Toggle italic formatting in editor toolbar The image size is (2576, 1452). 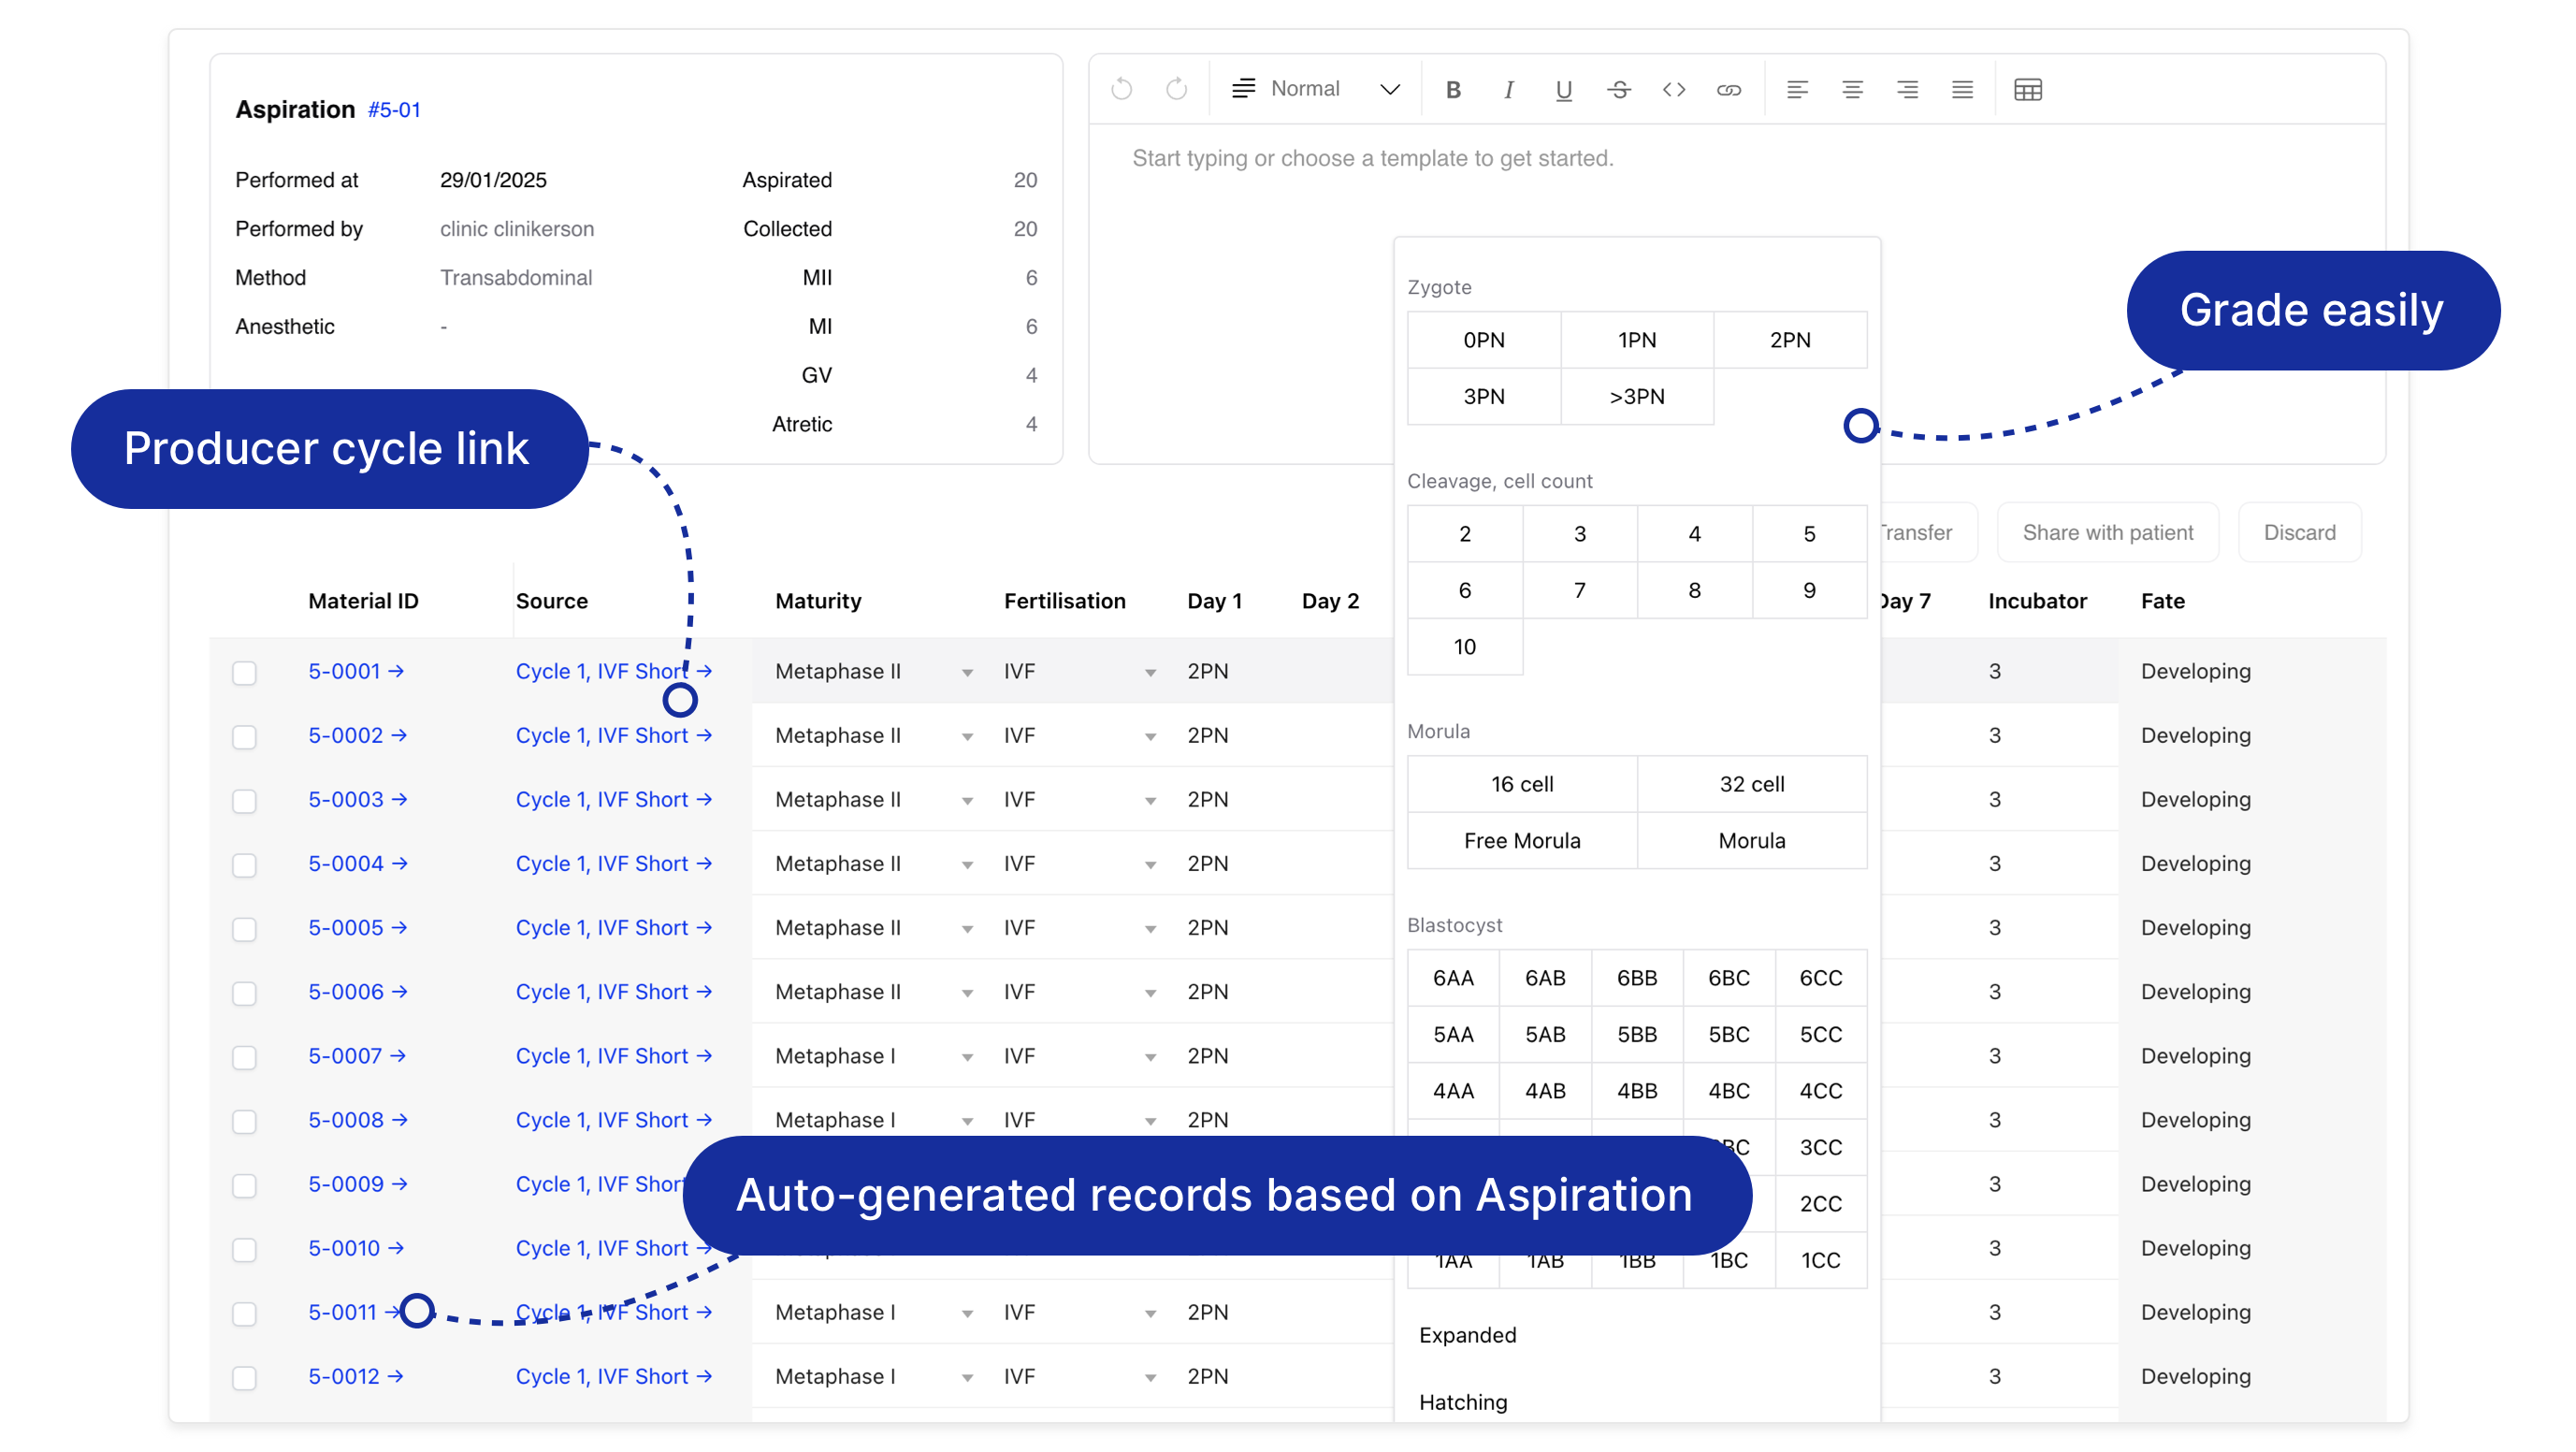[x=1508, y=90]
